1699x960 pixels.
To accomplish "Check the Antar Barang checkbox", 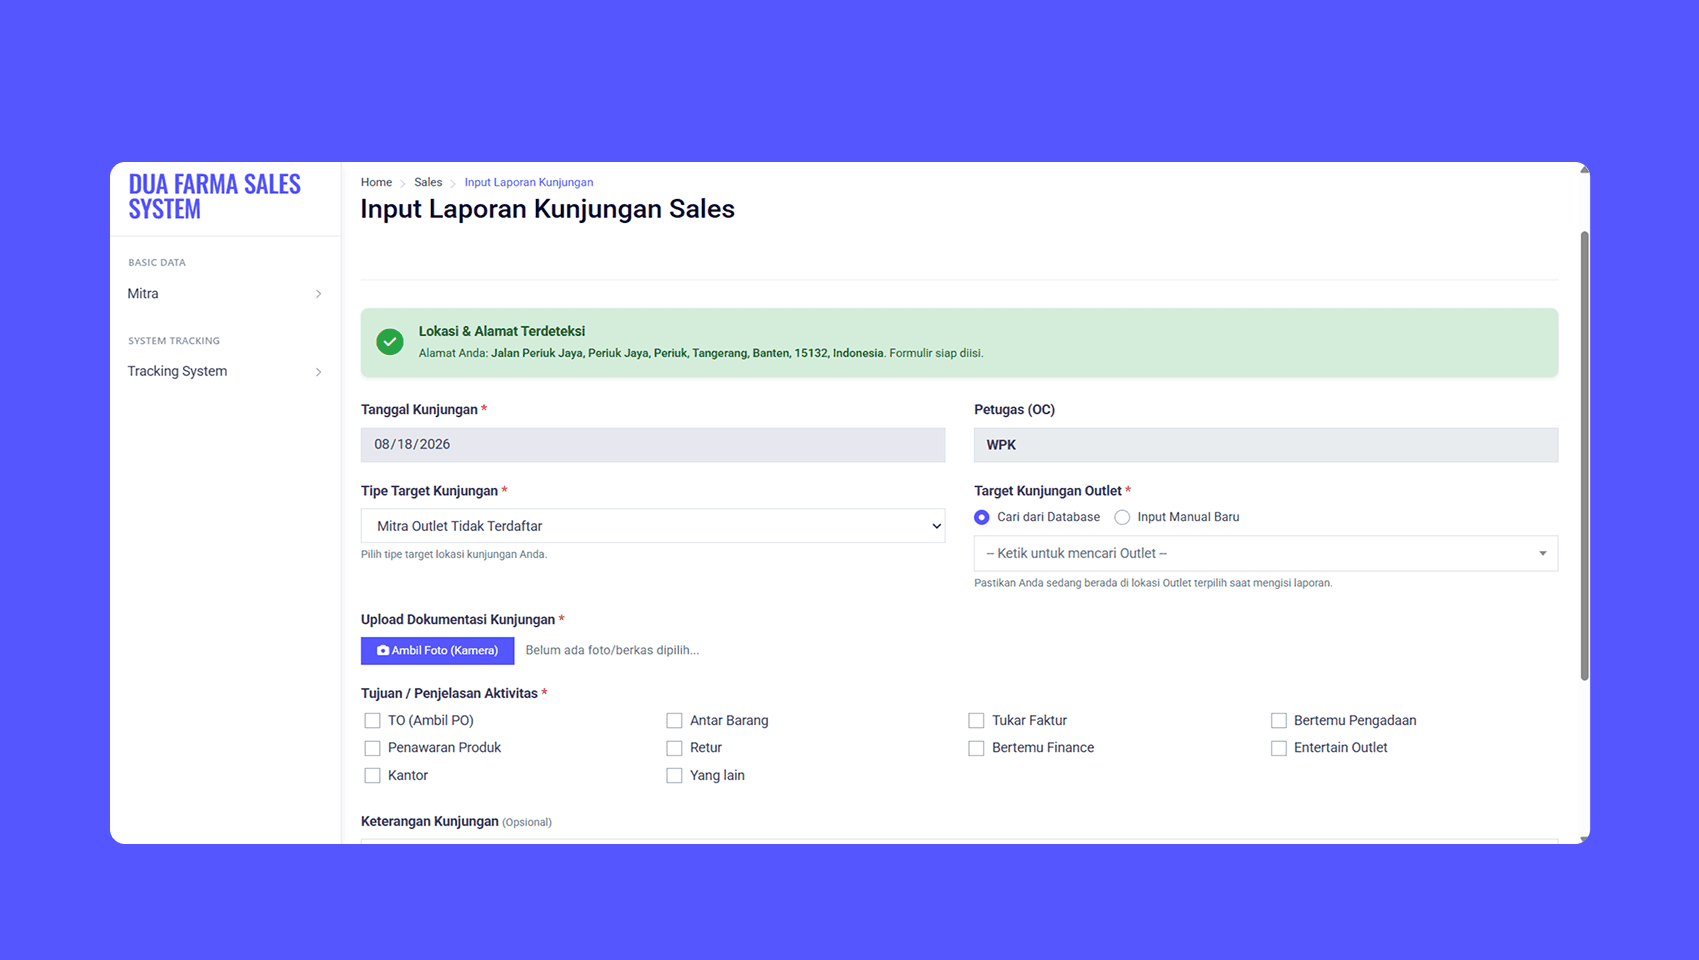I will pos(674,720).
